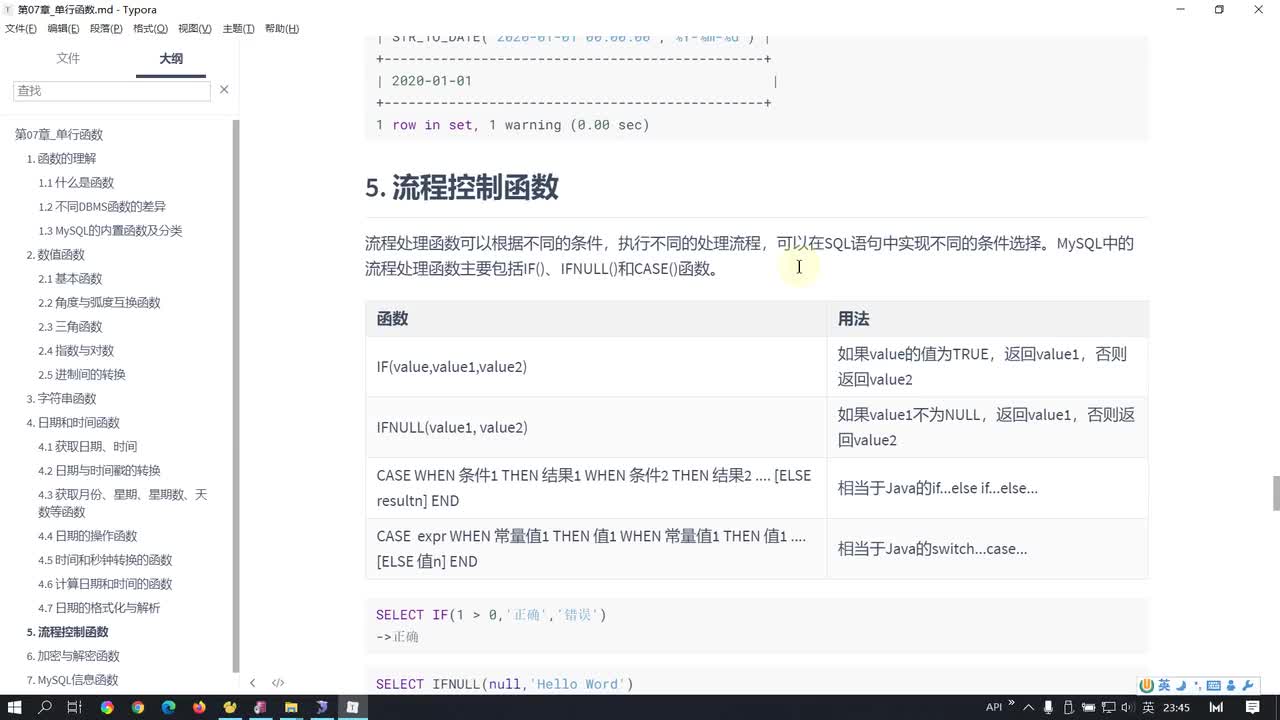
Task: Toggle IME punctuation mode button
Action: tap(1197, 686)
